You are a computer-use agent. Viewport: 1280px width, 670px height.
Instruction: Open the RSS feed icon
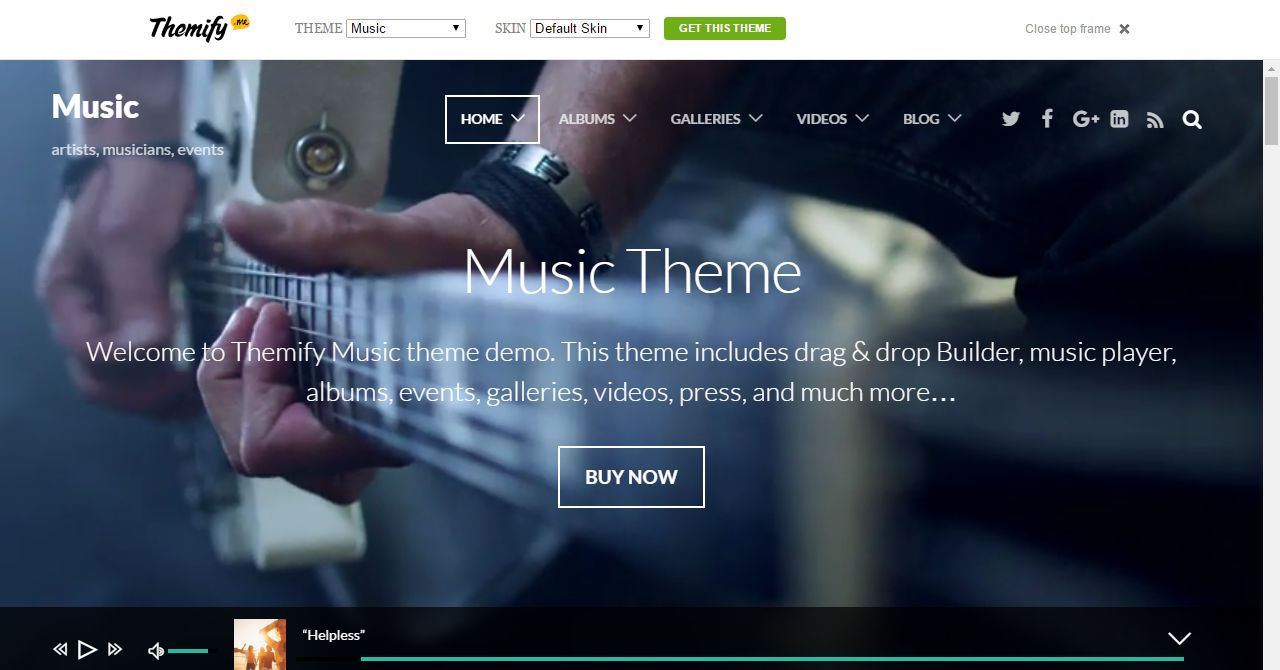pyautogui.click(x=1155, y=120)
